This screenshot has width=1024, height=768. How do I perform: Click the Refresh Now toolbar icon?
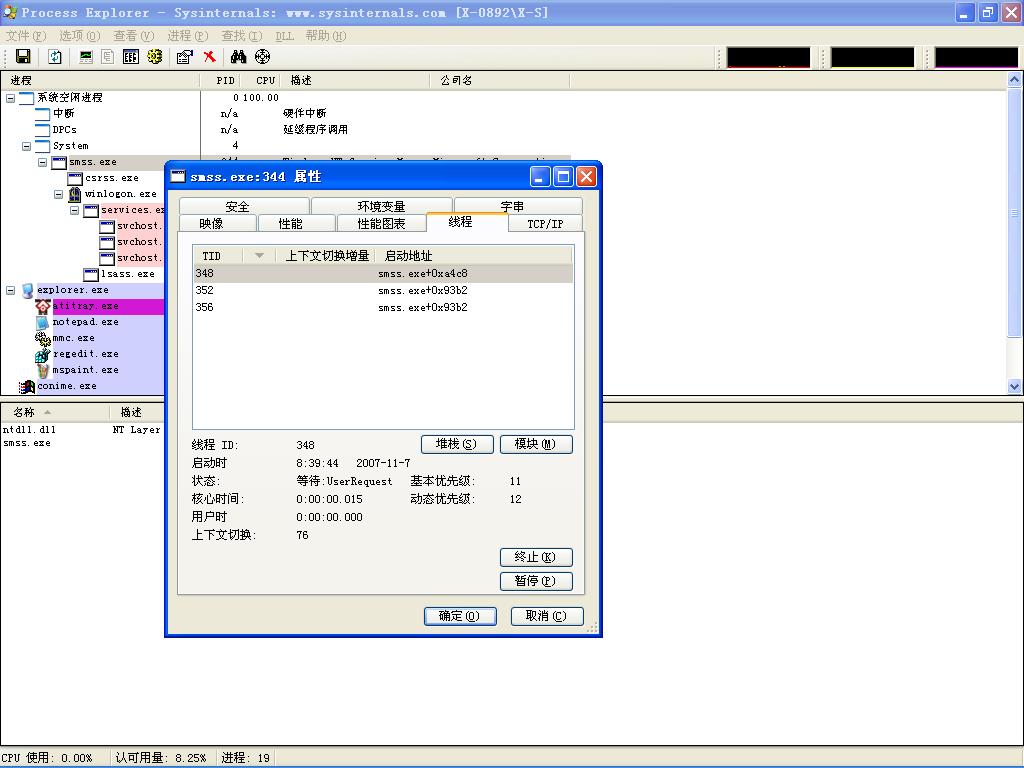pyautogui.click(x=55, y=57)
